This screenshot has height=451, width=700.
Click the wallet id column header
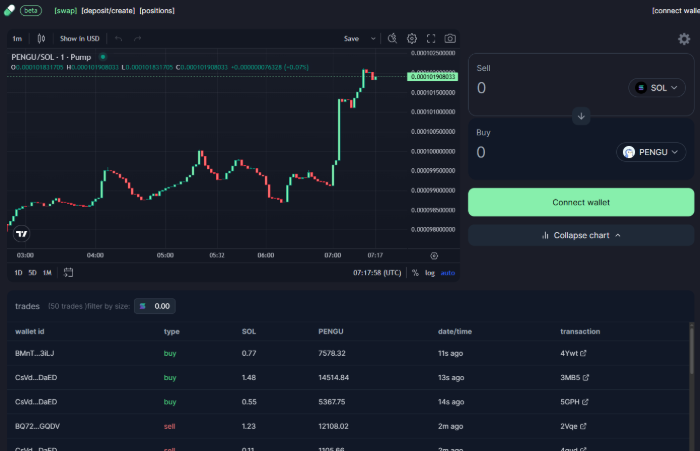tap(29, 331)
